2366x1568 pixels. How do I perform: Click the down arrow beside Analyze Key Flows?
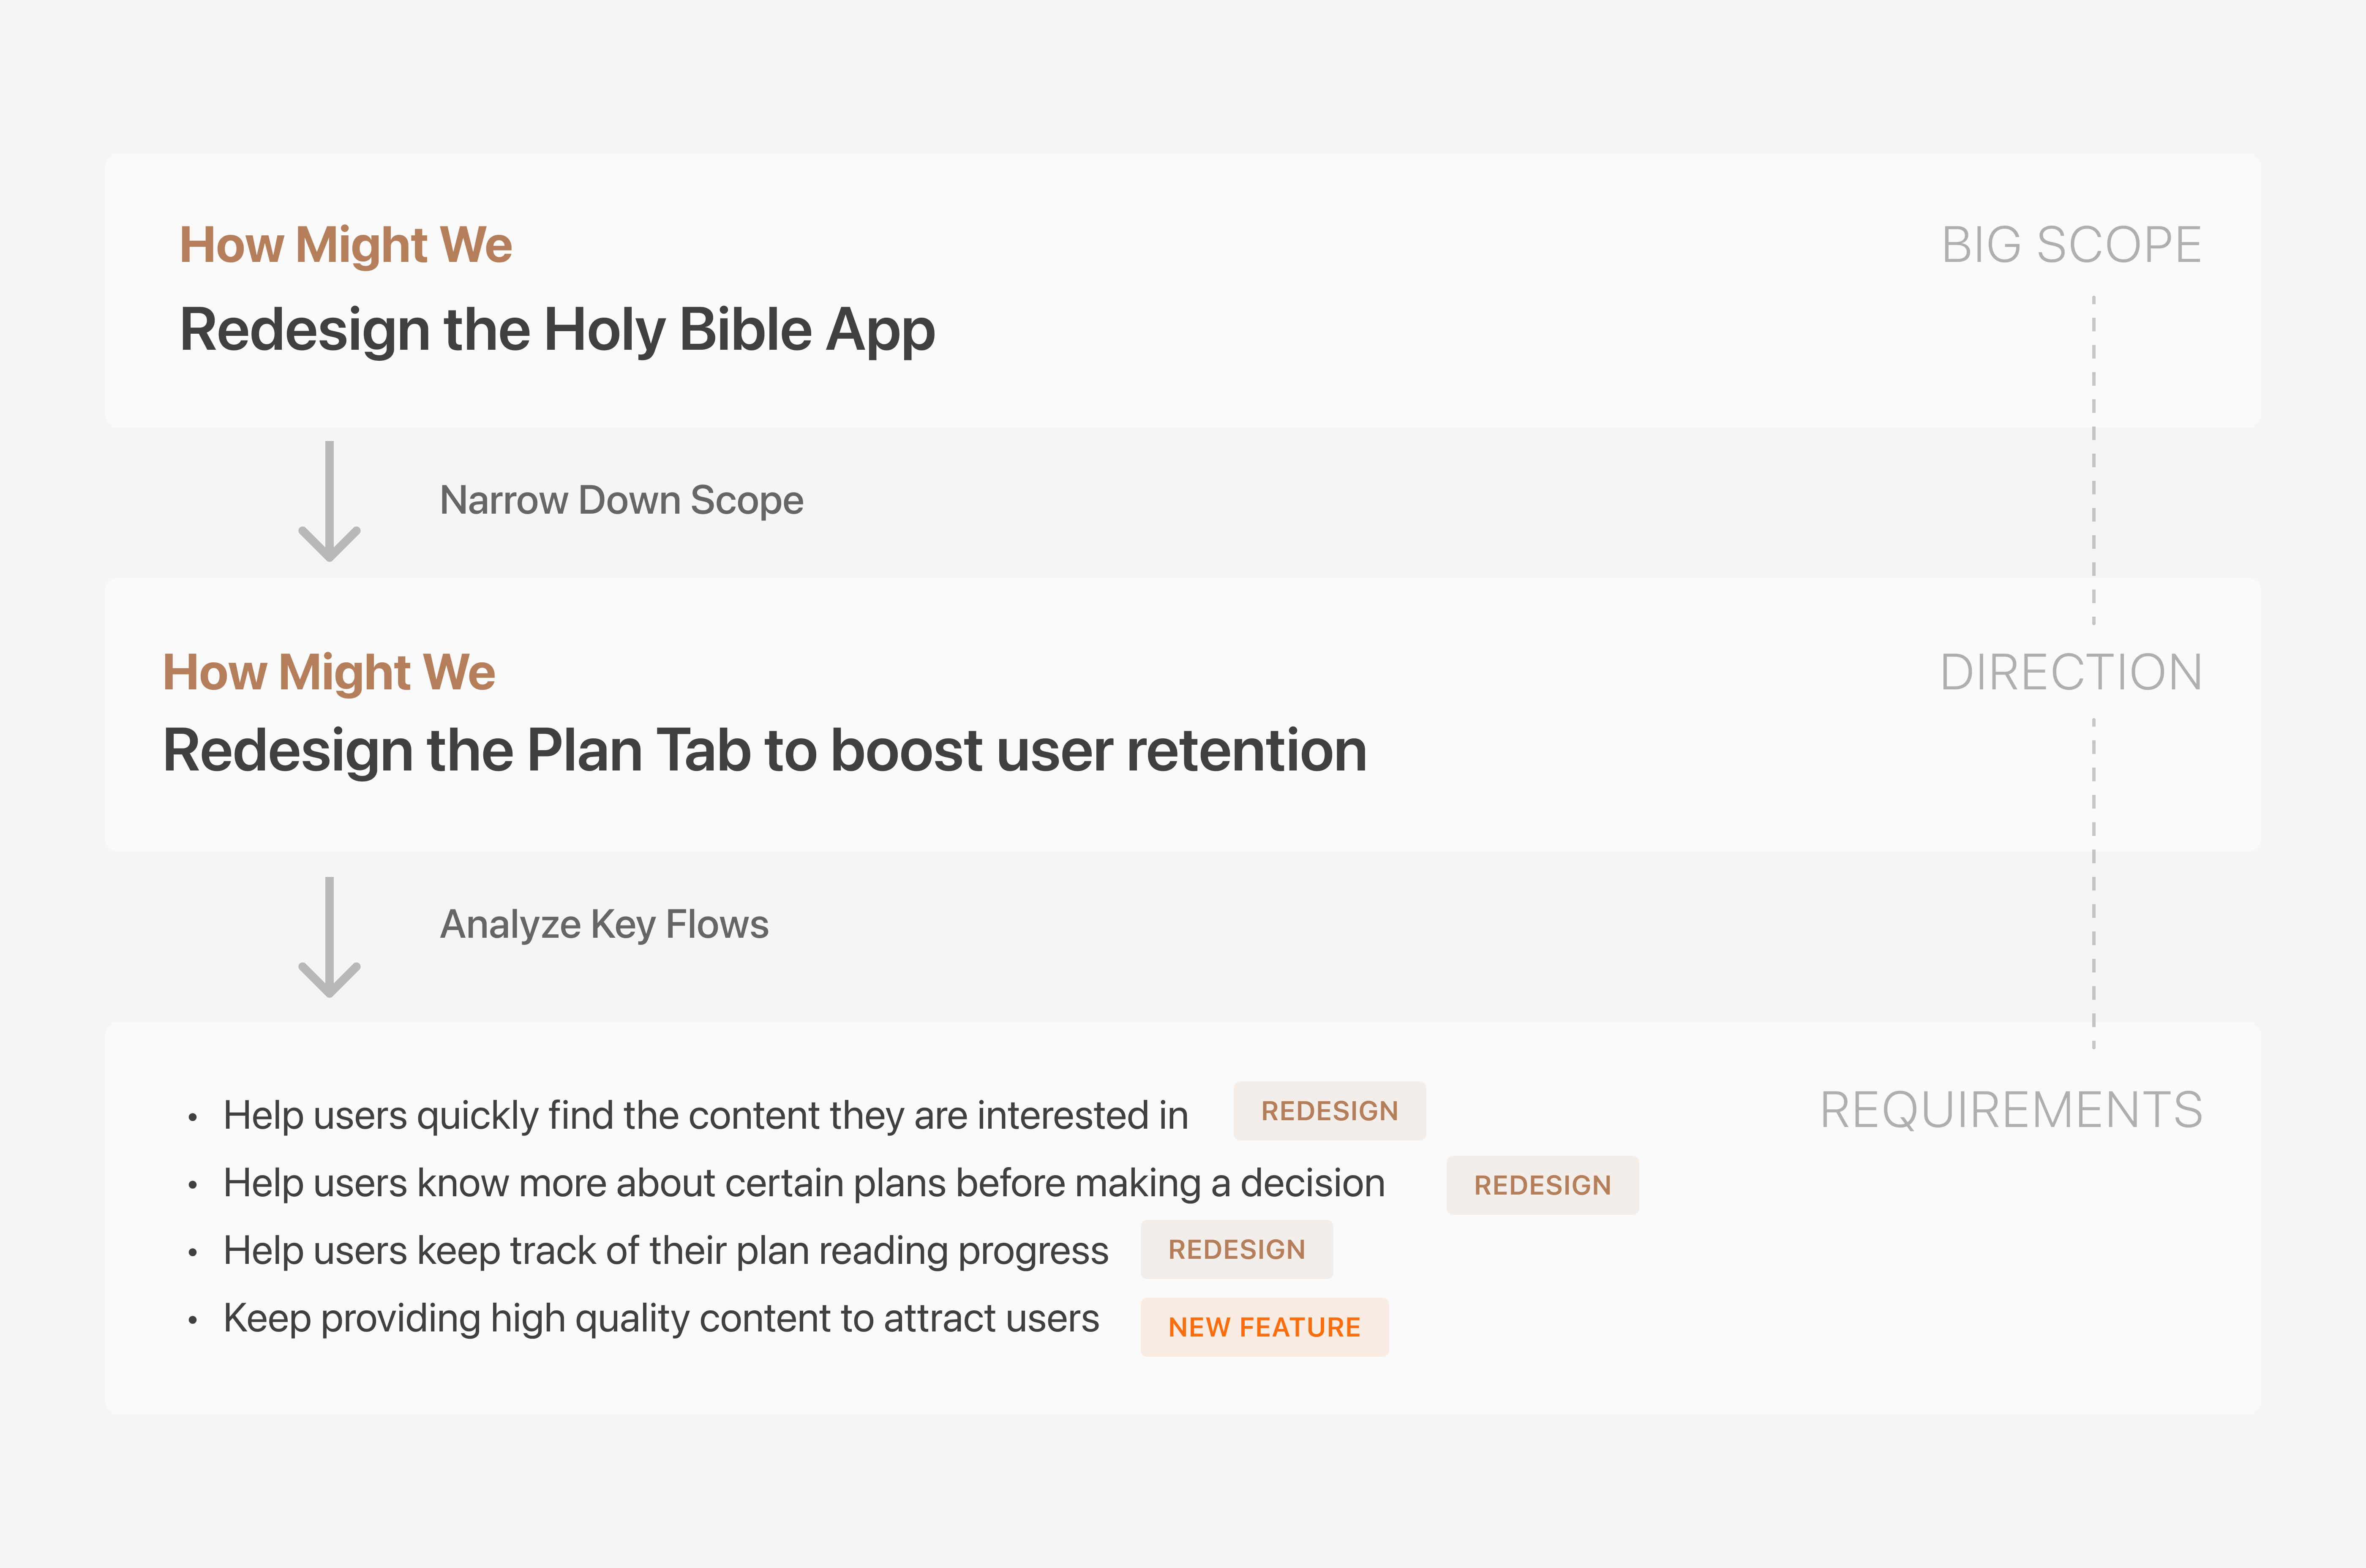pos(329,937)
